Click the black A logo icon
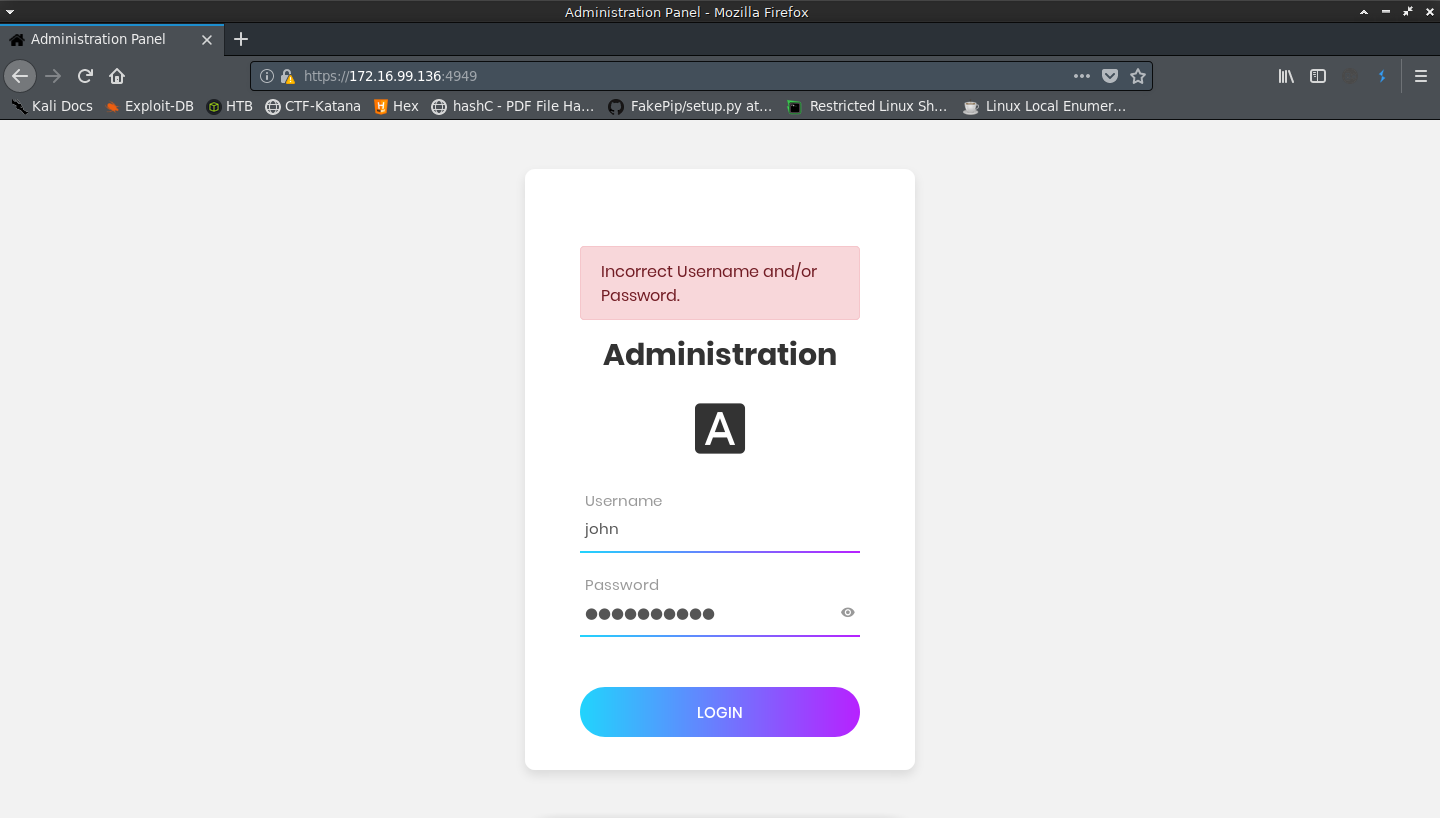This screenshot has width=1440, height=818. point(720,428)
